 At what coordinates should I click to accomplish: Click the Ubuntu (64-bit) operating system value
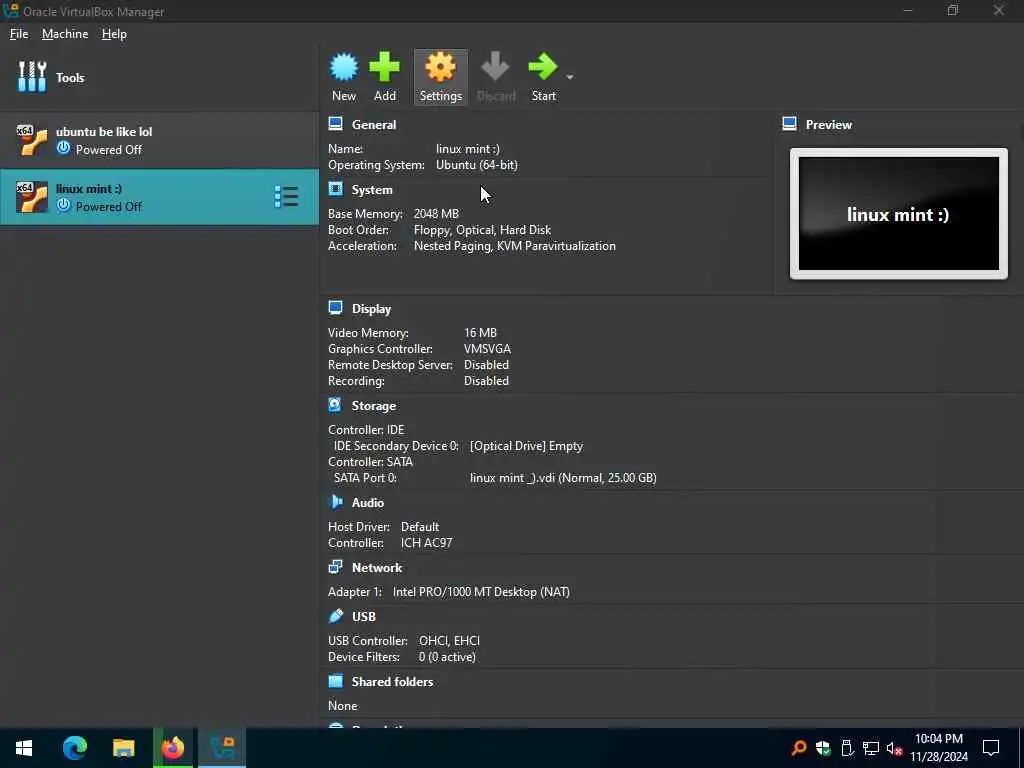[477, 165]
